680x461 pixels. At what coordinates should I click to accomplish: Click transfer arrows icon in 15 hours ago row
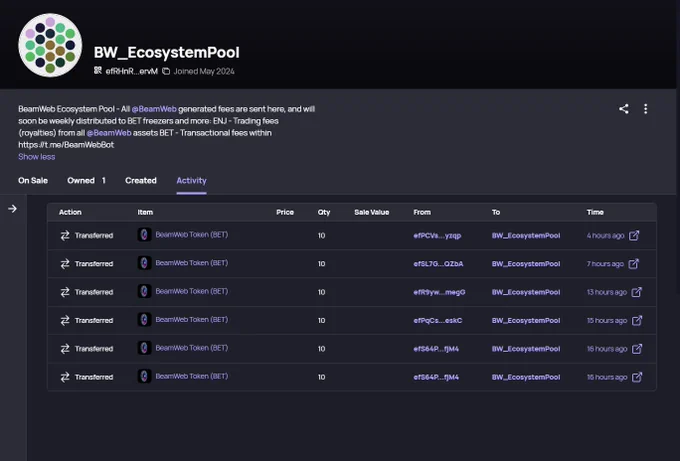coord(65,320)
